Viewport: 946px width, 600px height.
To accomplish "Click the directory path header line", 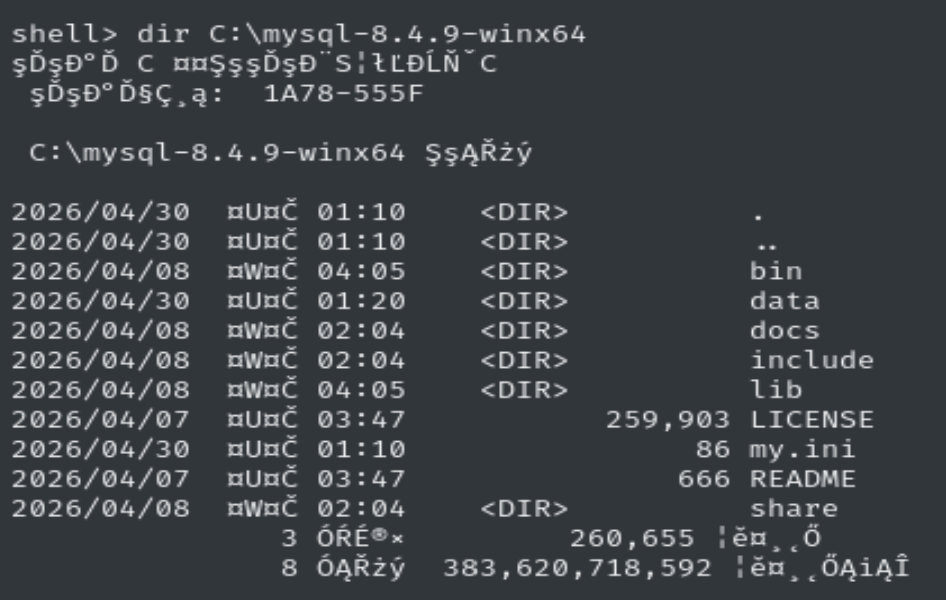I will point(281,153).
